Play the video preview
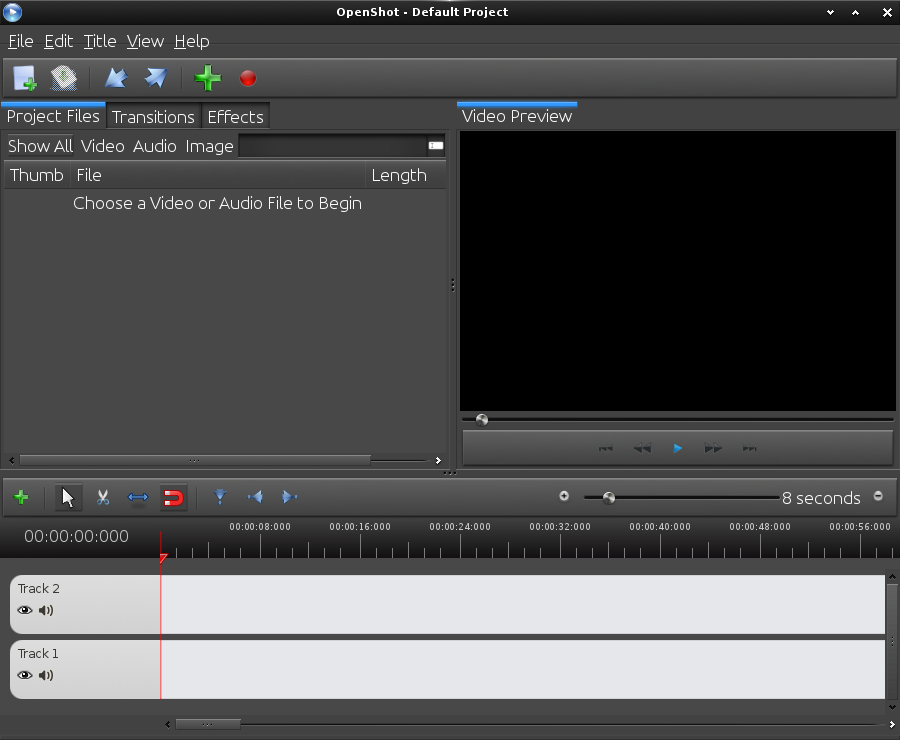The width and height of the screenshot is (900, 740). click(x=677, y=448)
